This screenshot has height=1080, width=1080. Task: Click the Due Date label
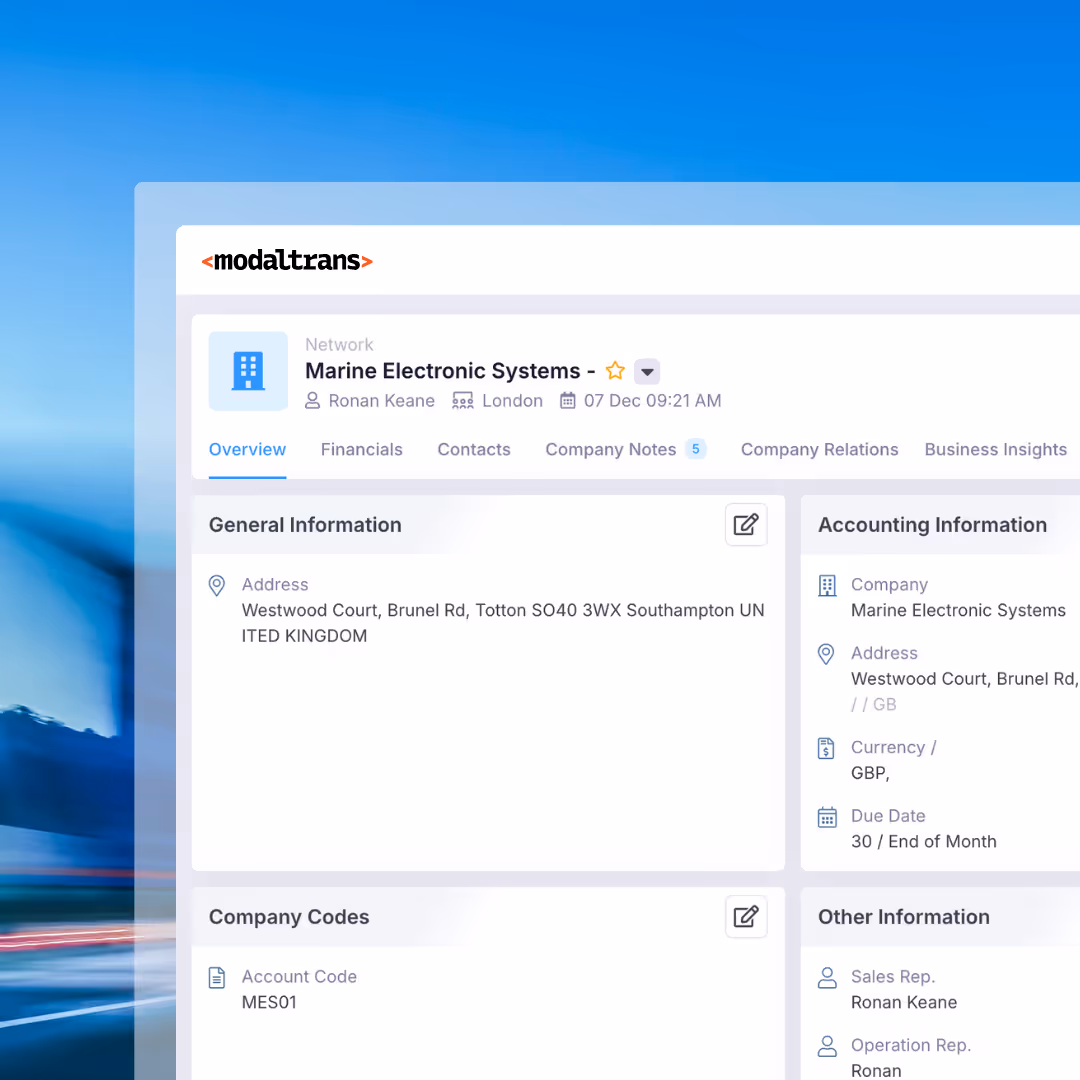888,816
